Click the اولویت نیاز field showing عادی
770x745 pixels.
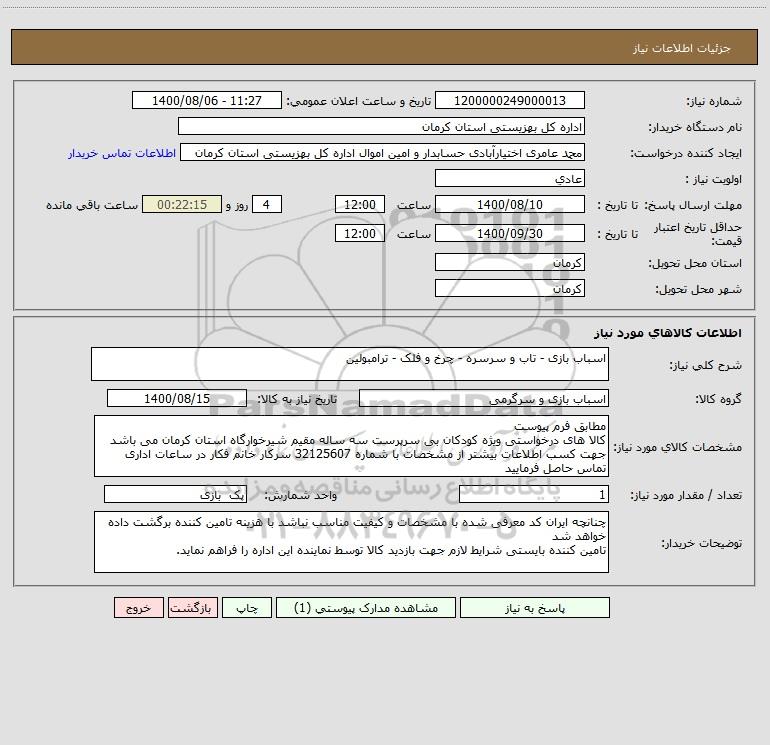[510, 178]
